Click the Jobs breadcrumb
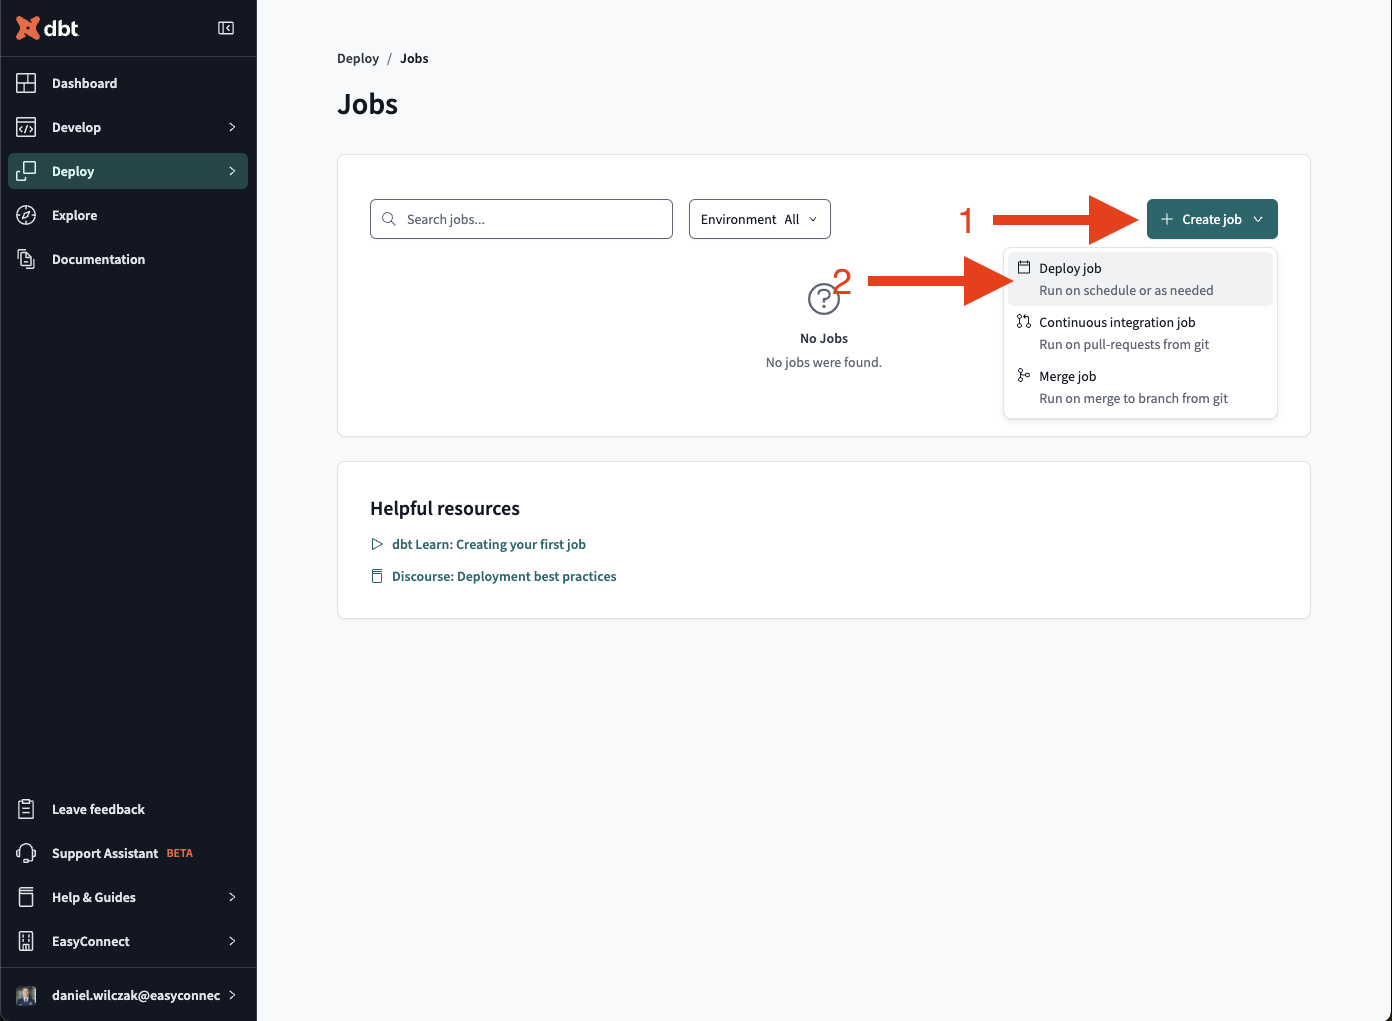This screenshot has height=1021, width=1392. coord(414,58)
